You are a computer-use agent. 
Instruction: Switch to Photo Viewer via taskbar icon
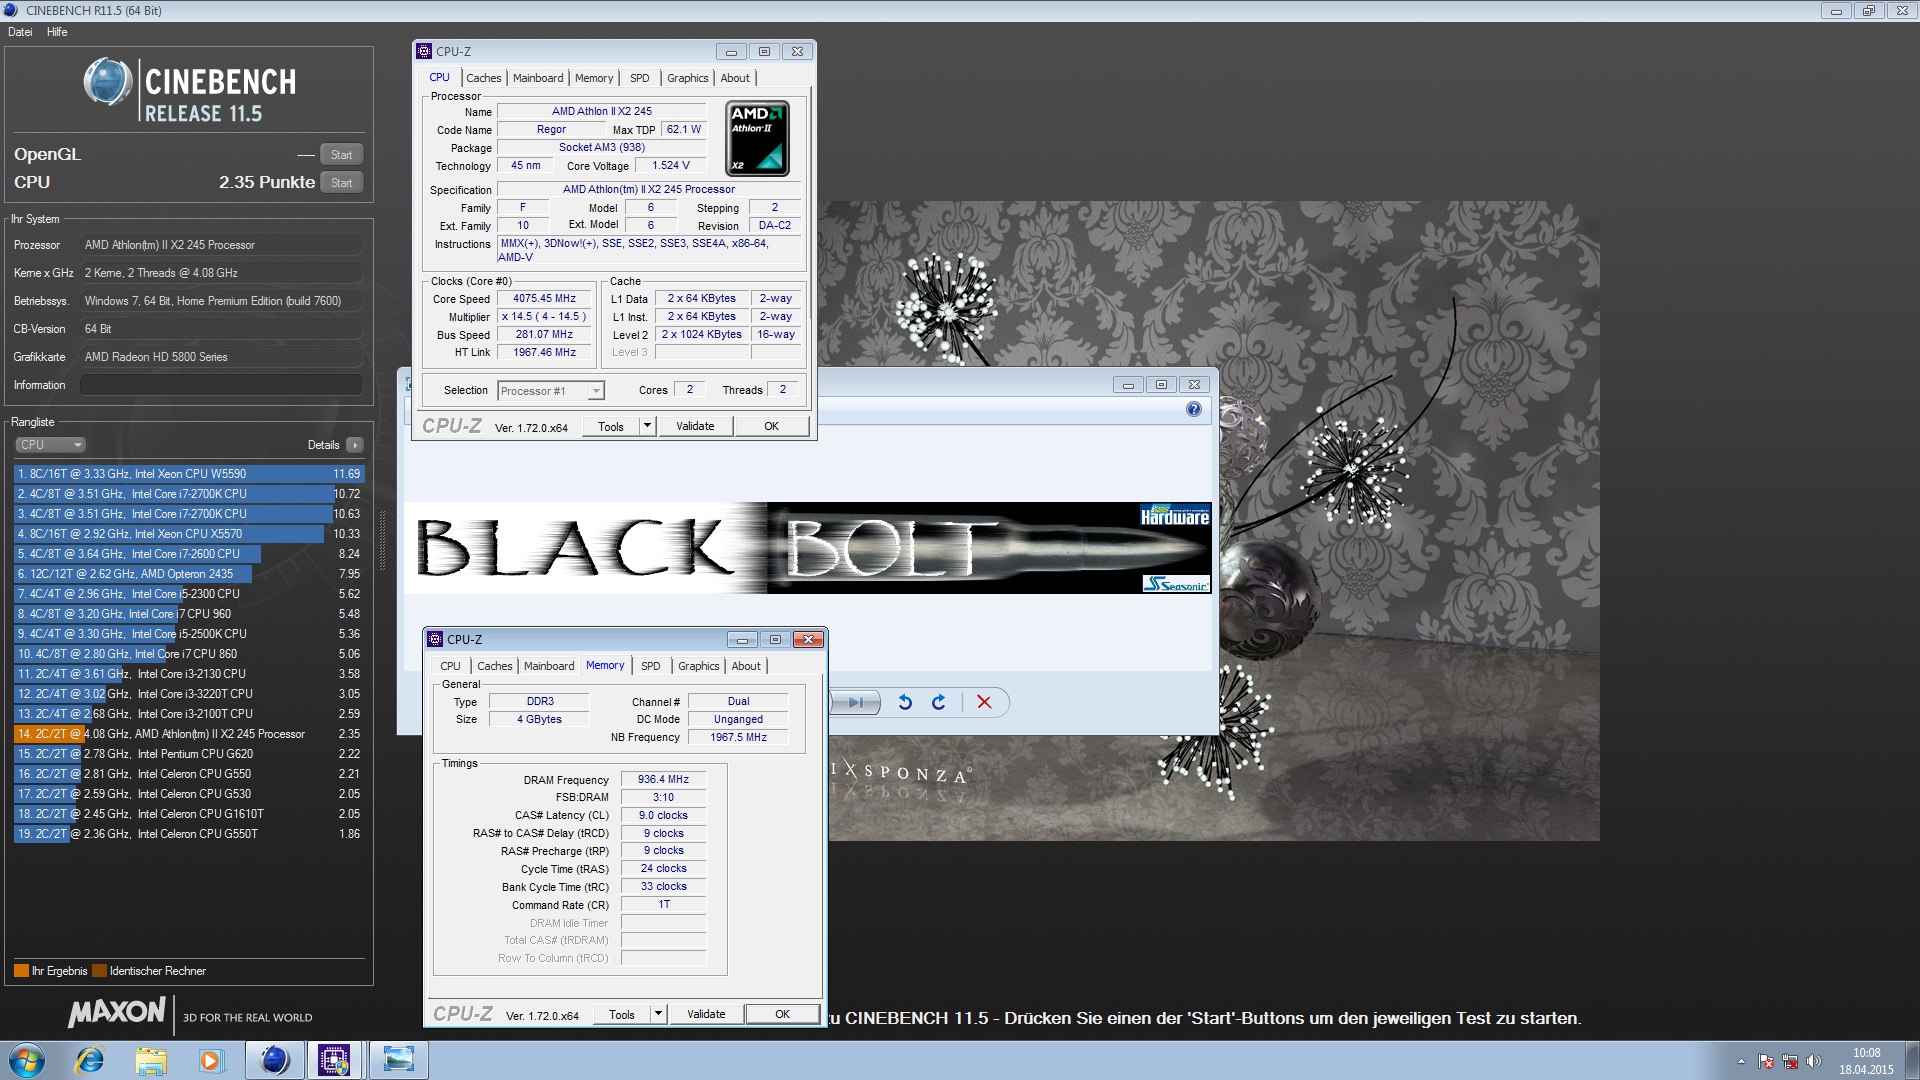tap(398, 1060)
